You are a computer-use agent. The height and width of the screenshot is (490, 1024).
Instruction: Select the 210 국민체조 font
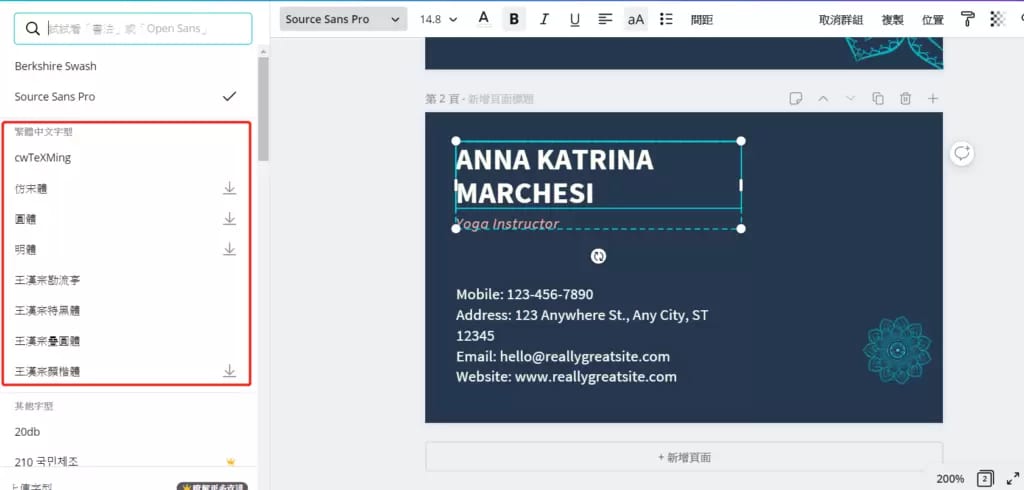(x=46, y=462)
